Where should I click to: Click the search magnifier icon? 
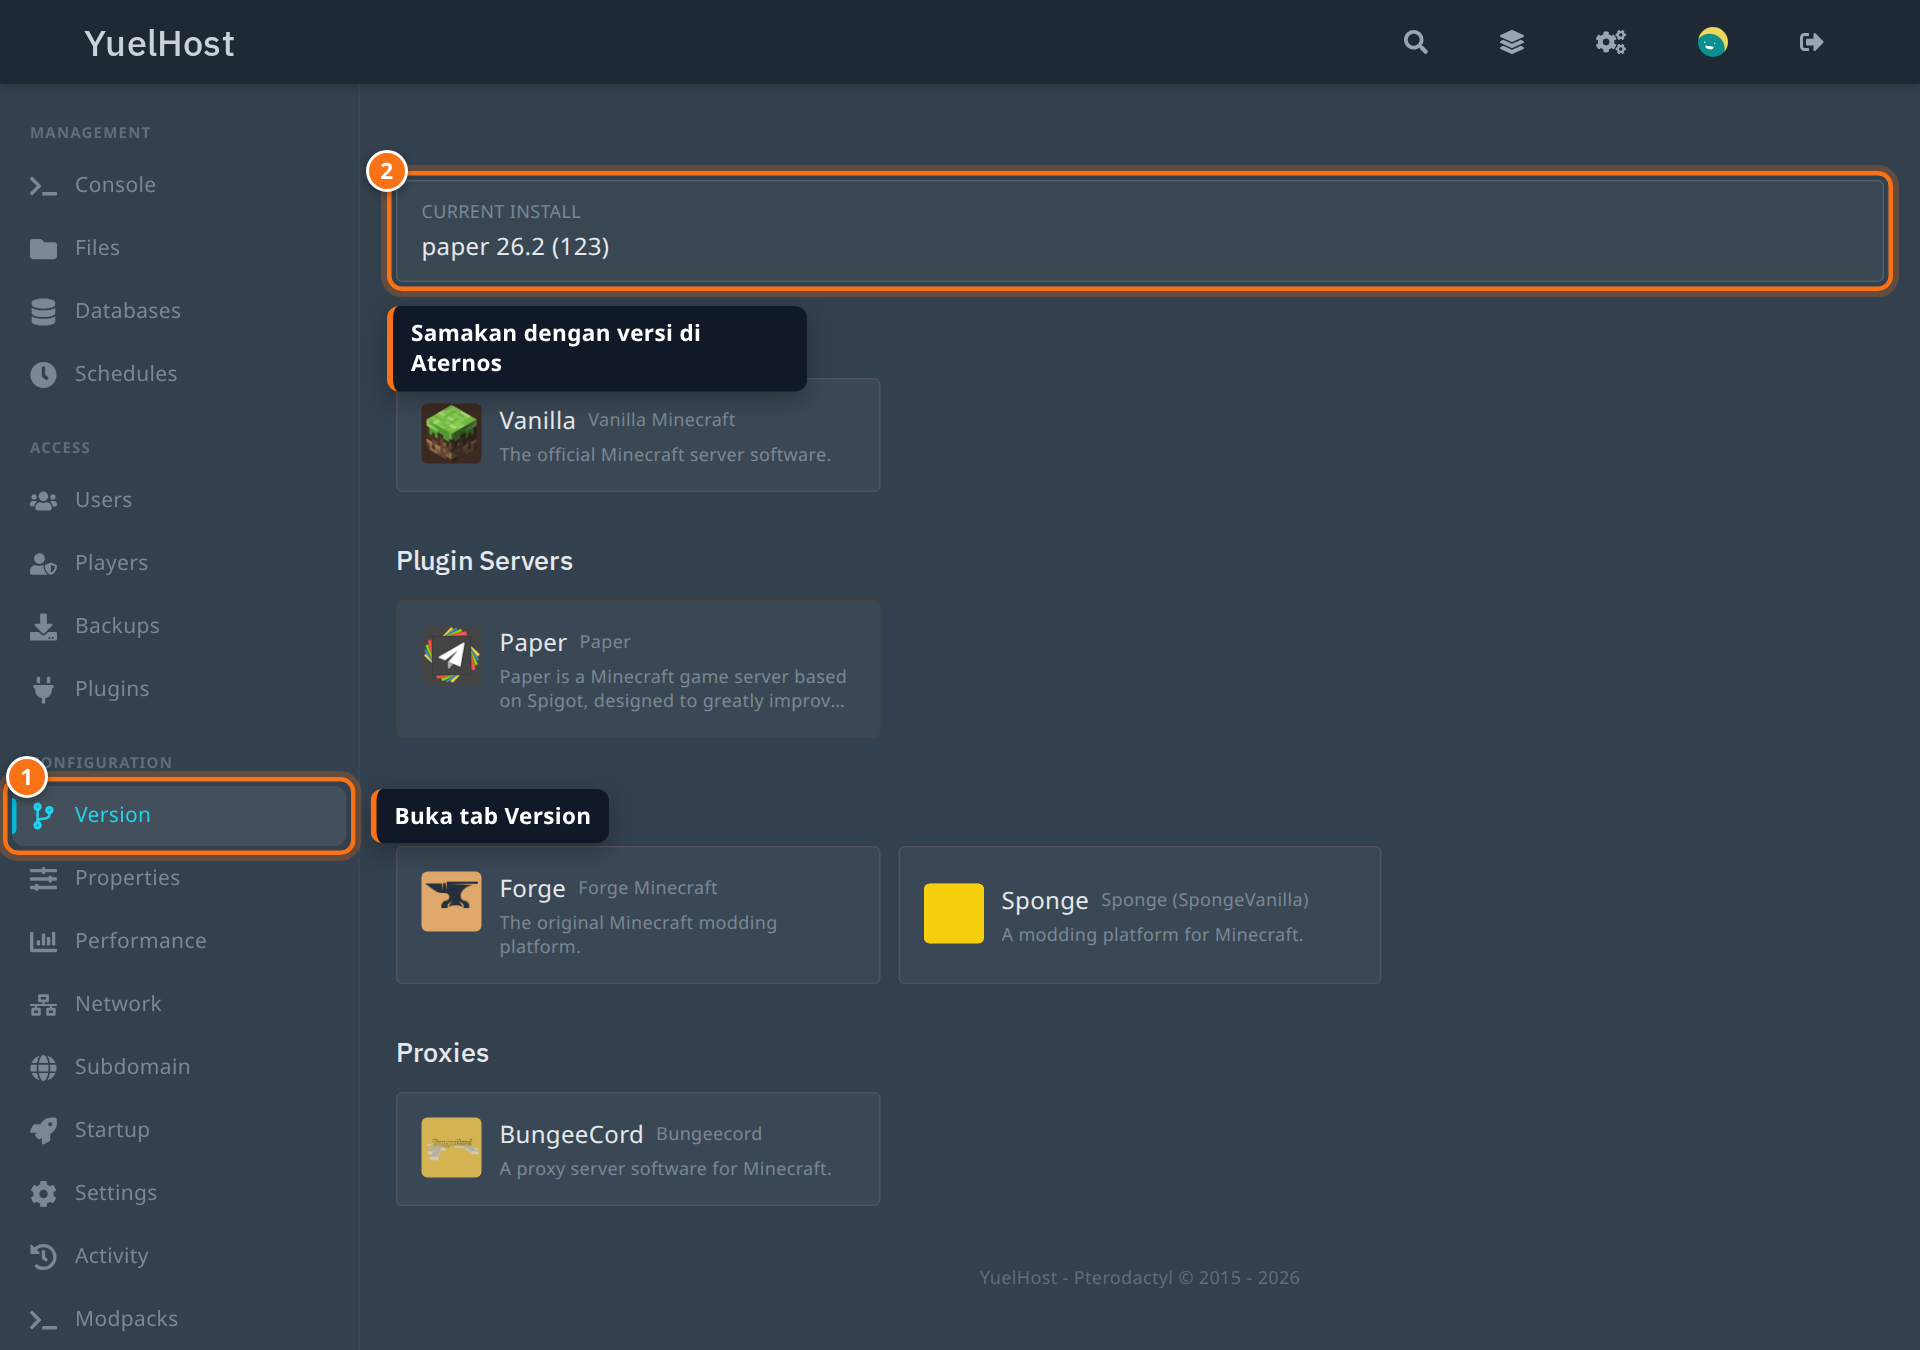click(1415, 42)
